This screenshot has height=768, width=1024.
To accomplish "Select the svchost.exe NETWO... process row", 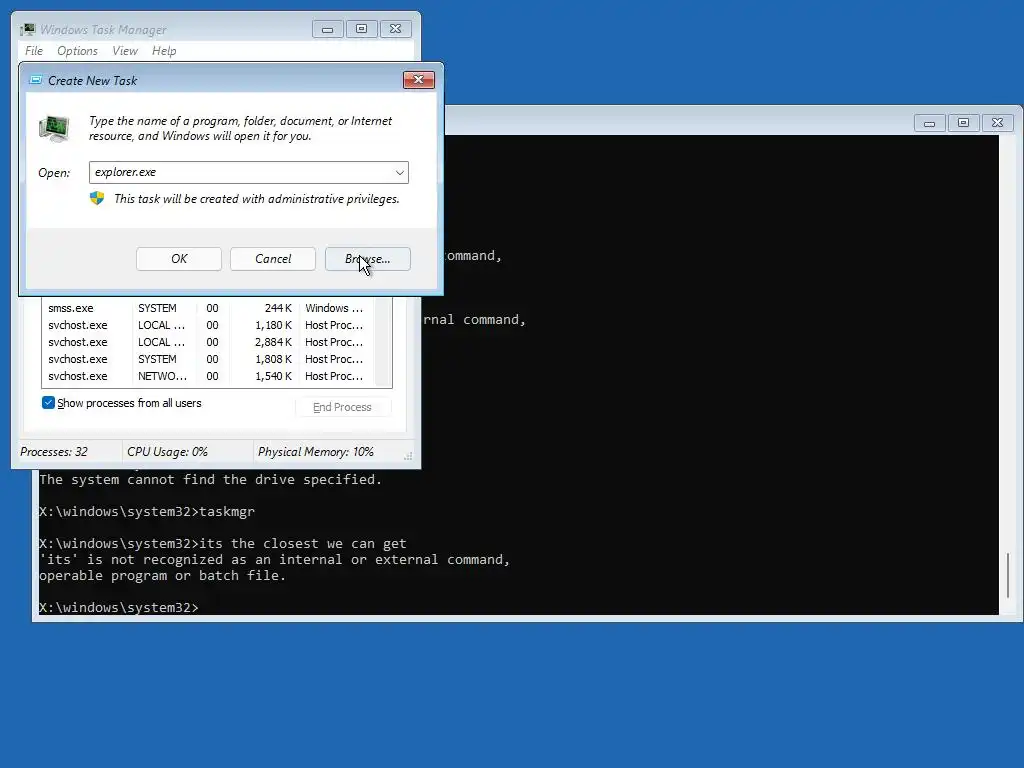I will [x=210, y=376].
